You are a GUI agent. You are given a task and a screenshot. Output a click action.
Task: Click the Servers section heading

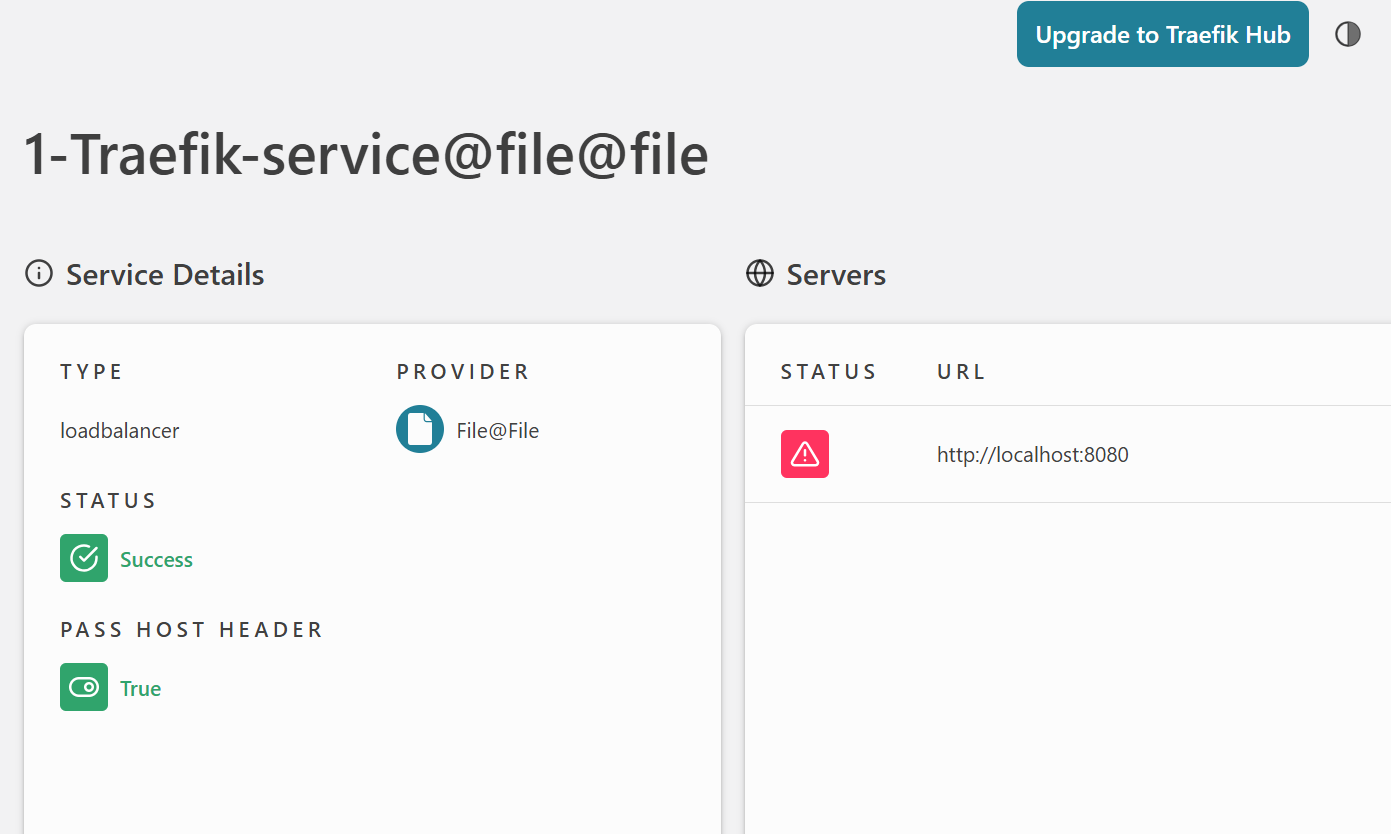(x=836, y=275)
